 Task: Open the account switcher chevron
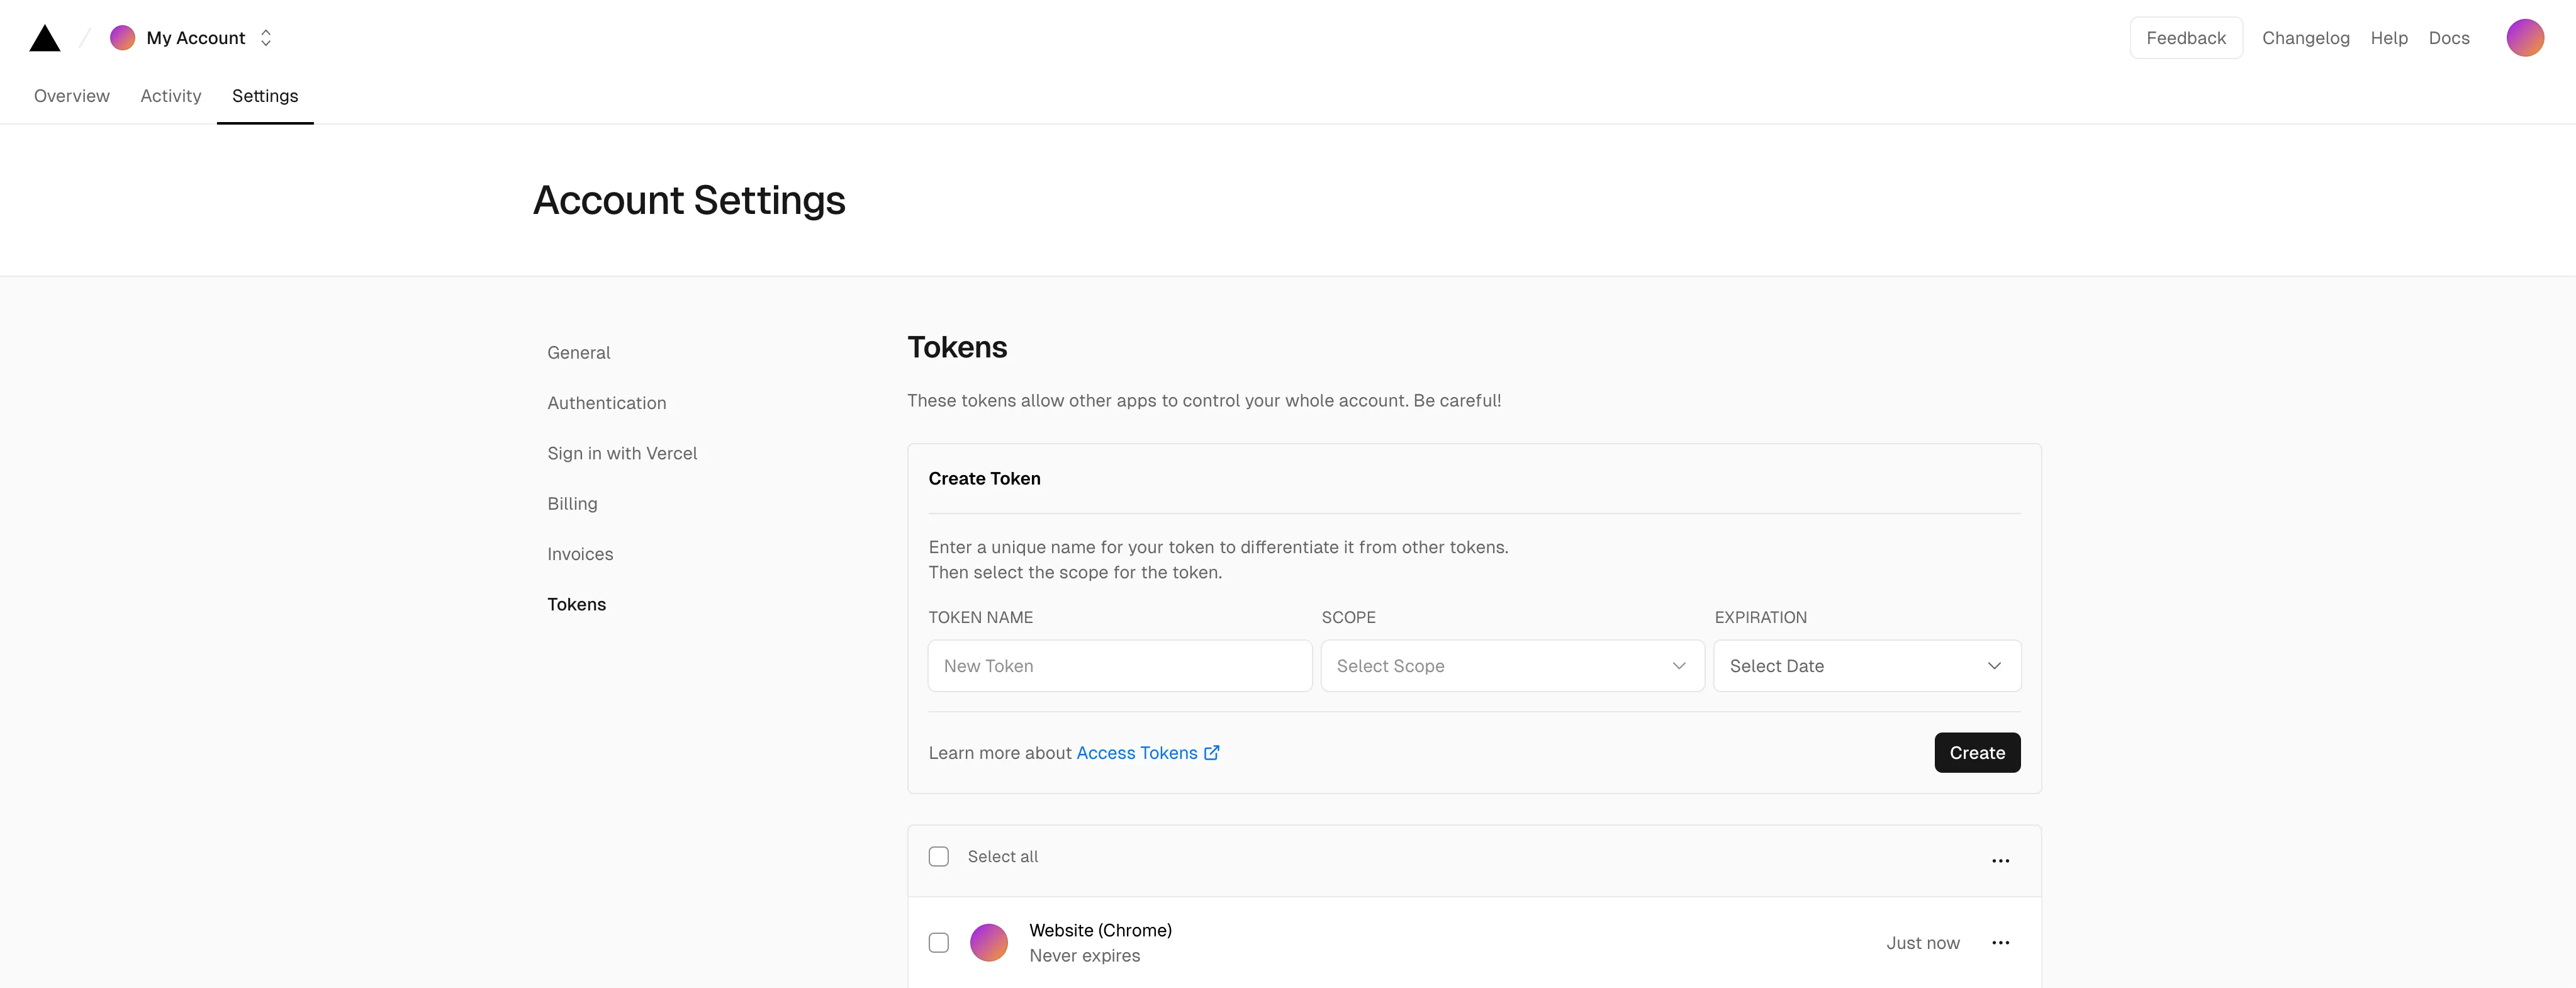[266, 37]
